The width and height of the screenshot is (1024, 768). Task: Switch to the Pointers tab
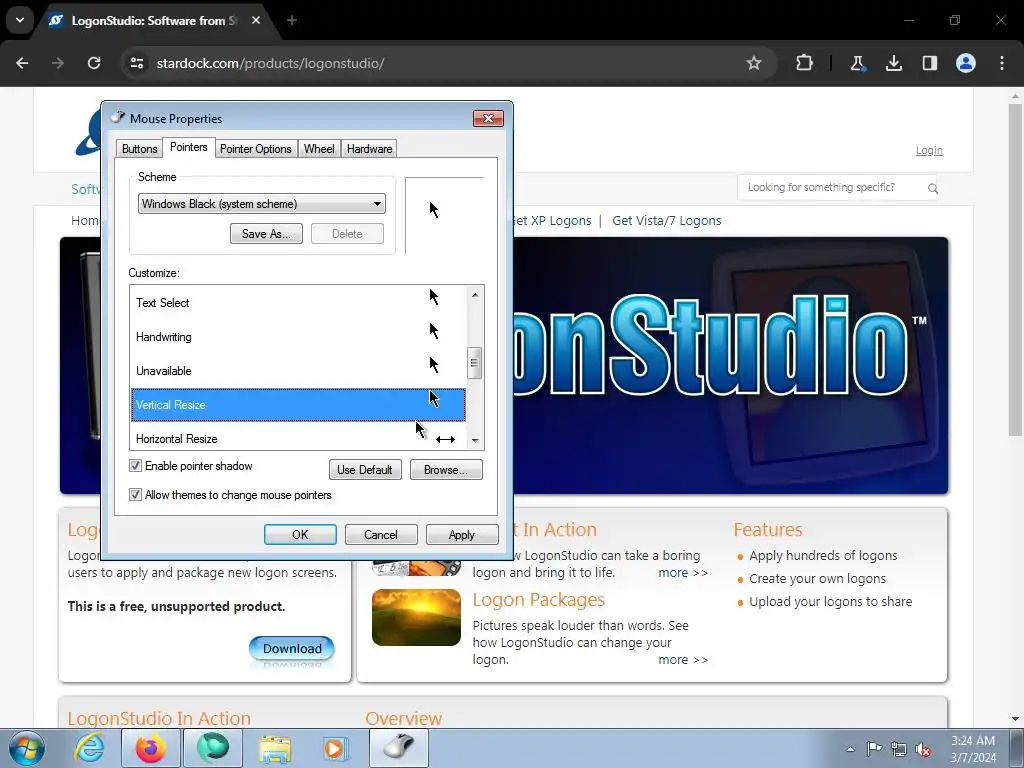click(x=188, y=147)
